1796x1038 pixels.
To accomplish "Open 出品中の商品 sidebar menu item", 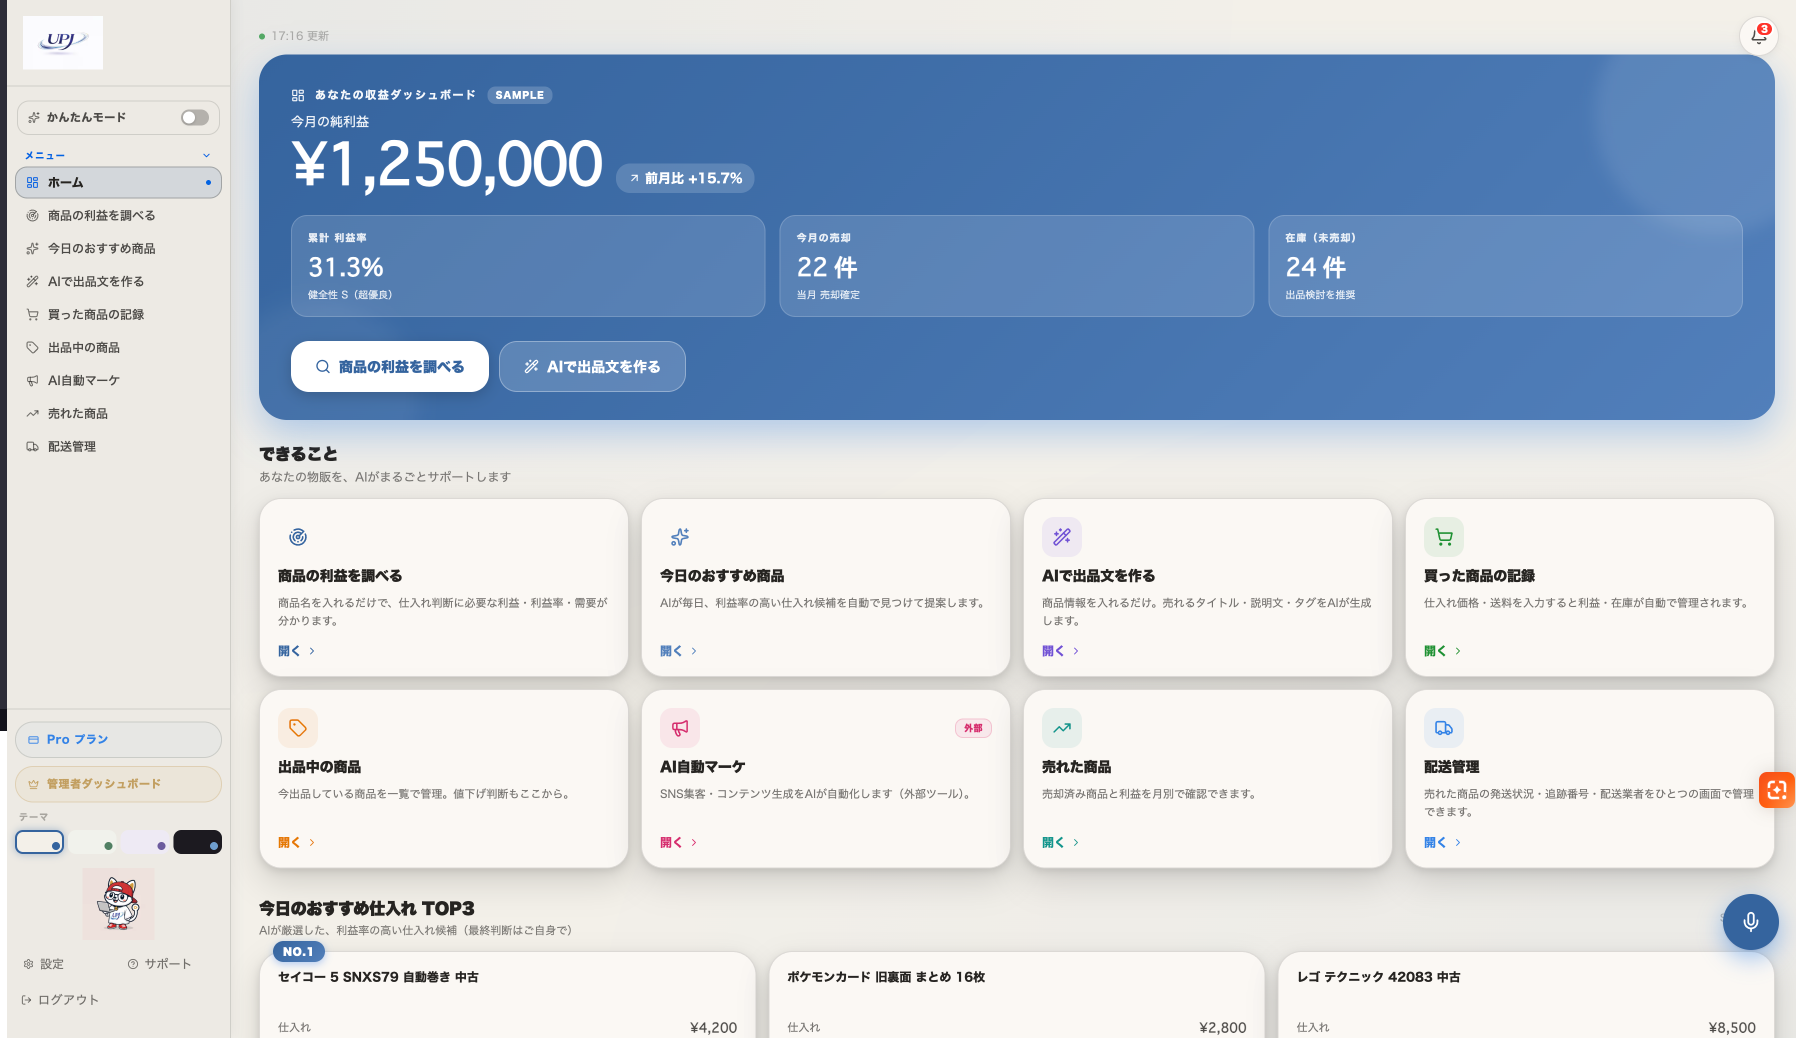I will point(118,348).
